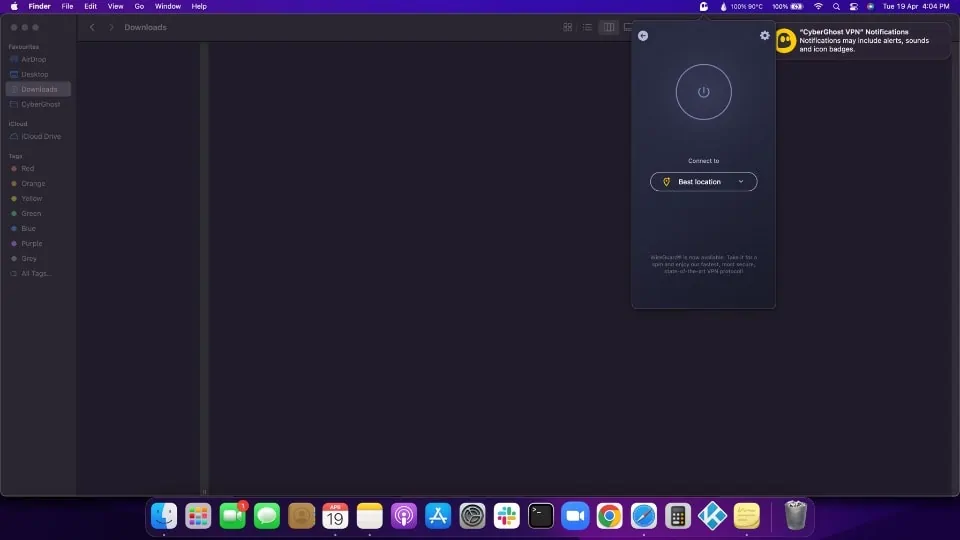Open Kodi from the Dock

[713, 516]
